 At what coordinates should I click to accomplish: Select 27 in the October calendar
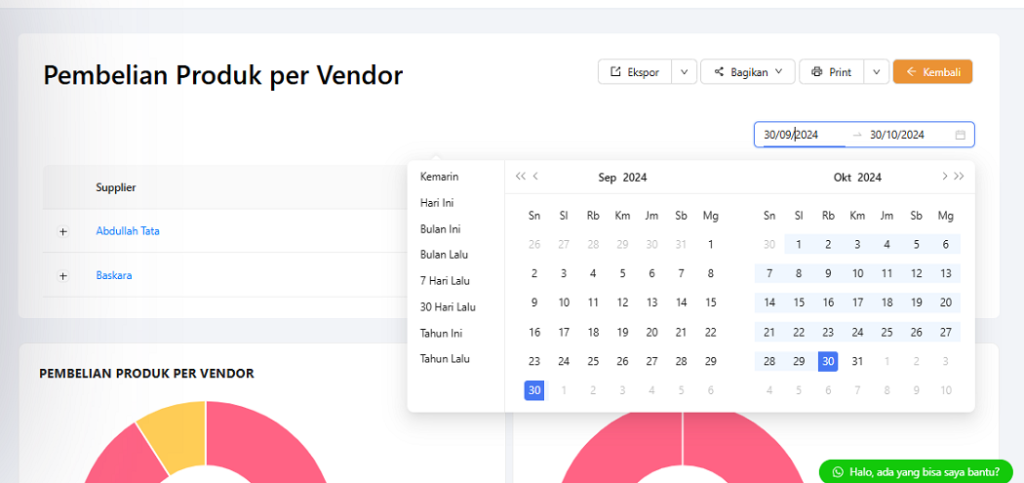[946, 332]
